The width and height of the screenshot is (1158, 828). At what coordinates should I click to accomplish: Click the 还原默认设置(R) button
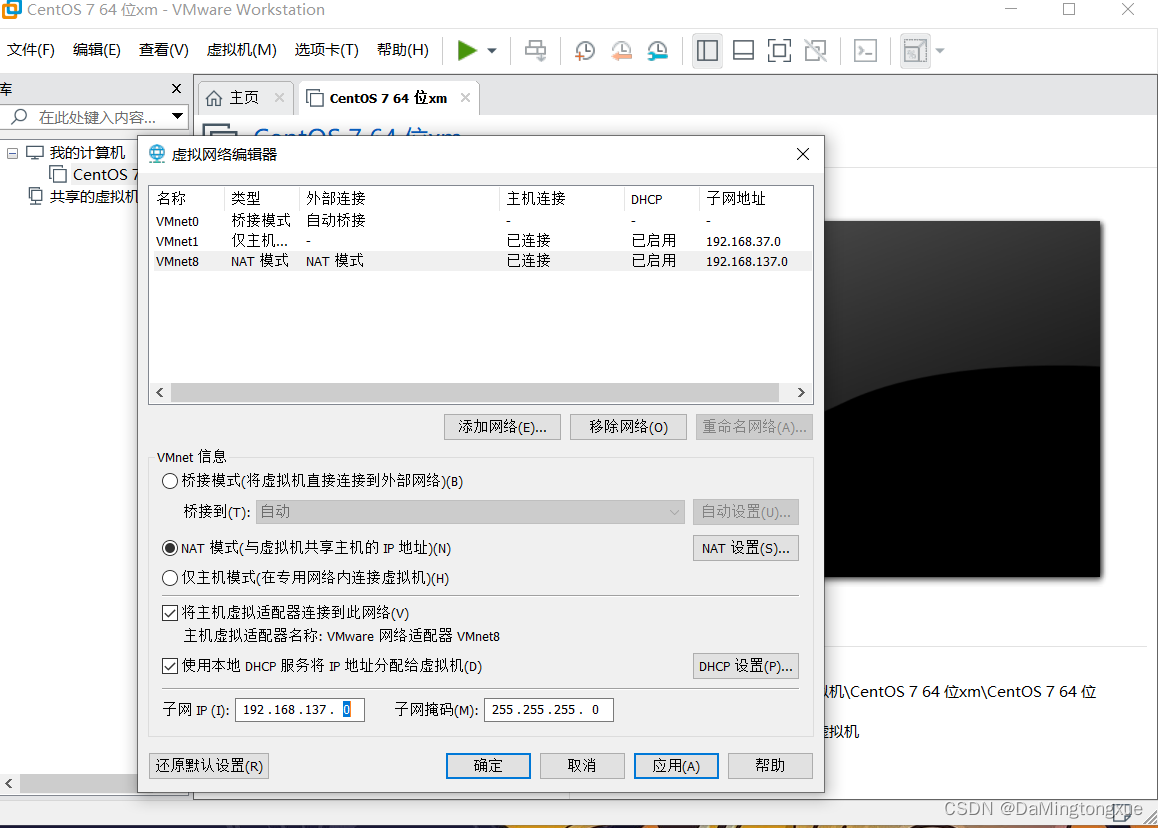(209, 766)
